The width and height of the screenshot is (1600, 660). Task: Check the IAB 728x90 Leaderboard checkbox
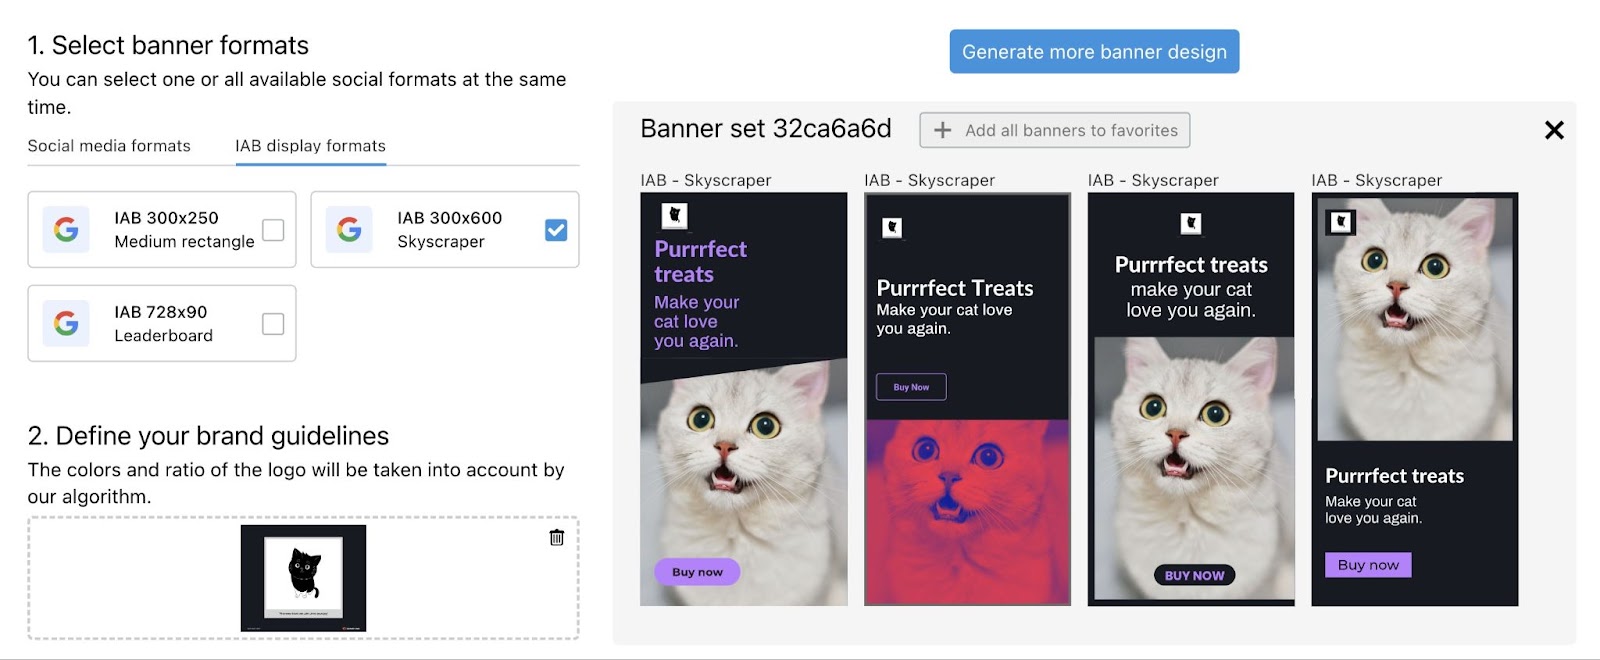tap(273, 324)
